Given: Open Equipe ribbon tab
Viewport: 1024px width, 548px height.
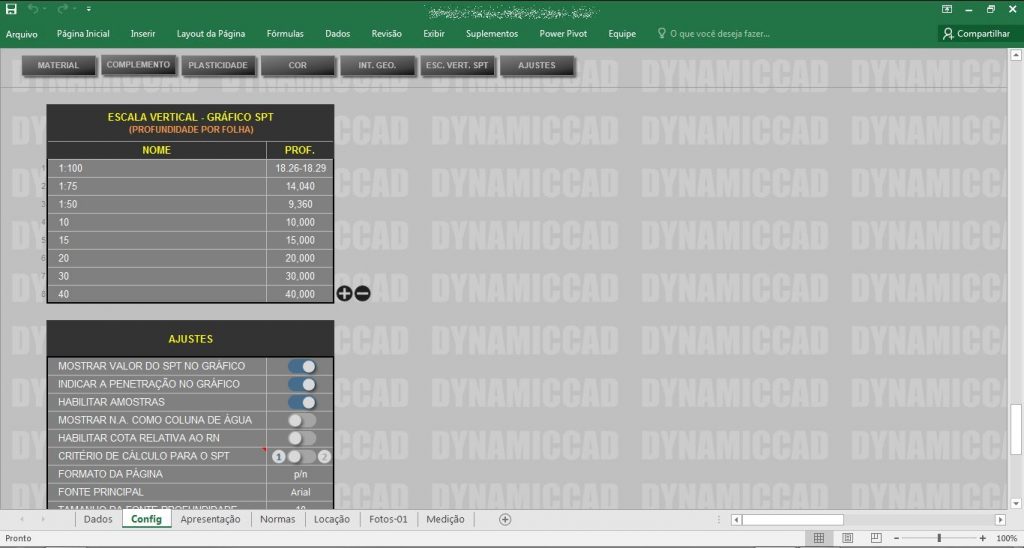Looking at the screenshot, I should 622,33.
